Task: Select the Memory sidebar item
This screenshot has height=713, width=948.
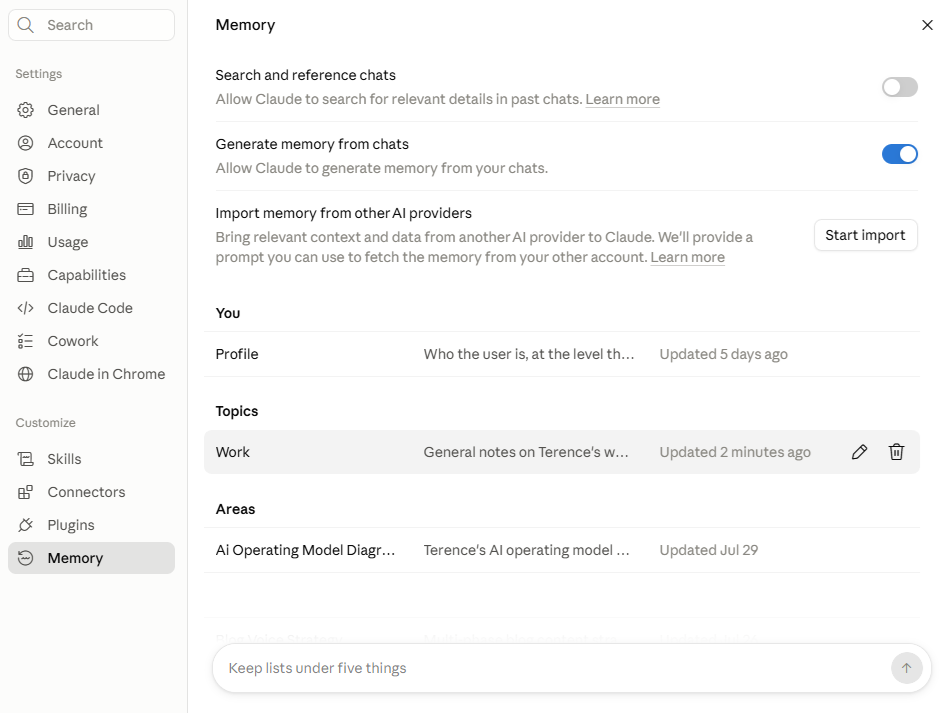Action: coord(91,558)
